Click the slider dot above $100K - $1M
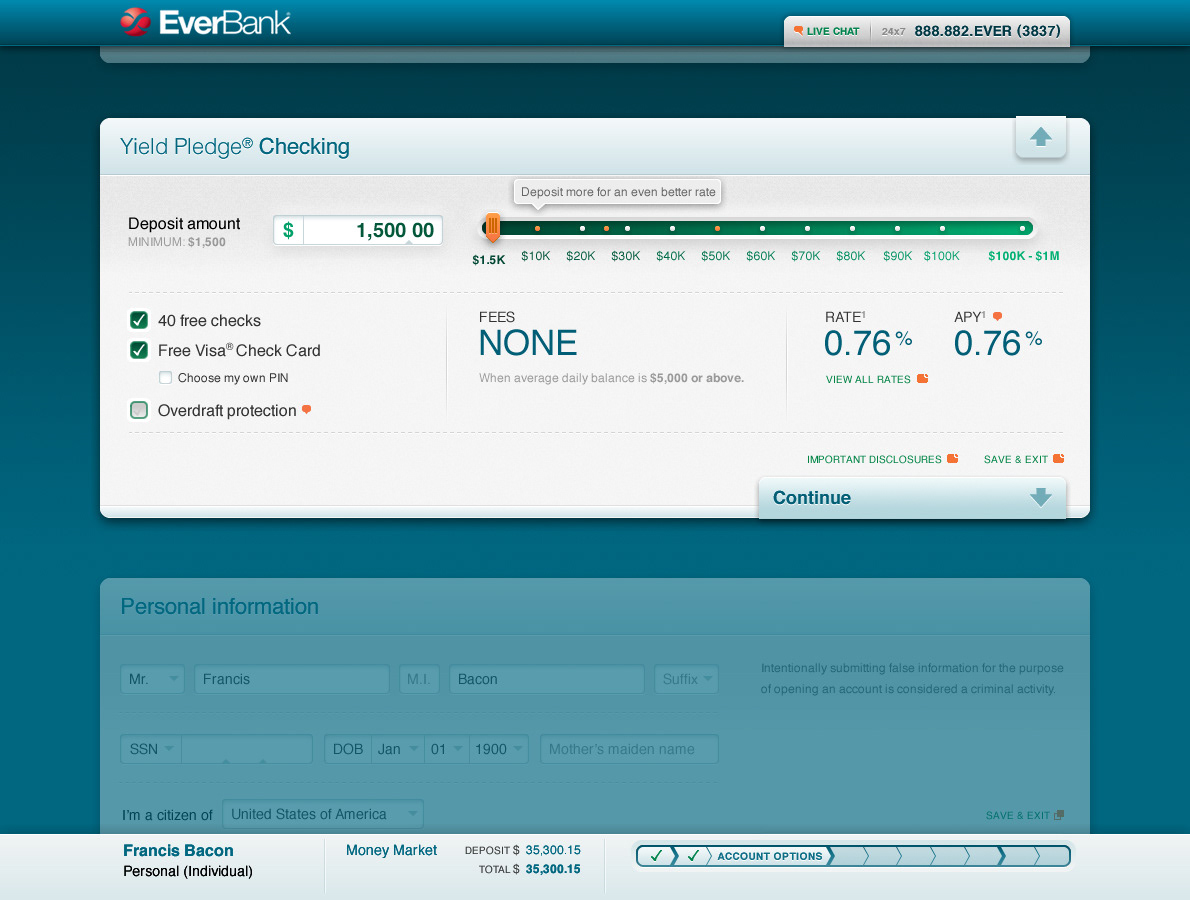The image size is (1190, 900). [1022, 228]
